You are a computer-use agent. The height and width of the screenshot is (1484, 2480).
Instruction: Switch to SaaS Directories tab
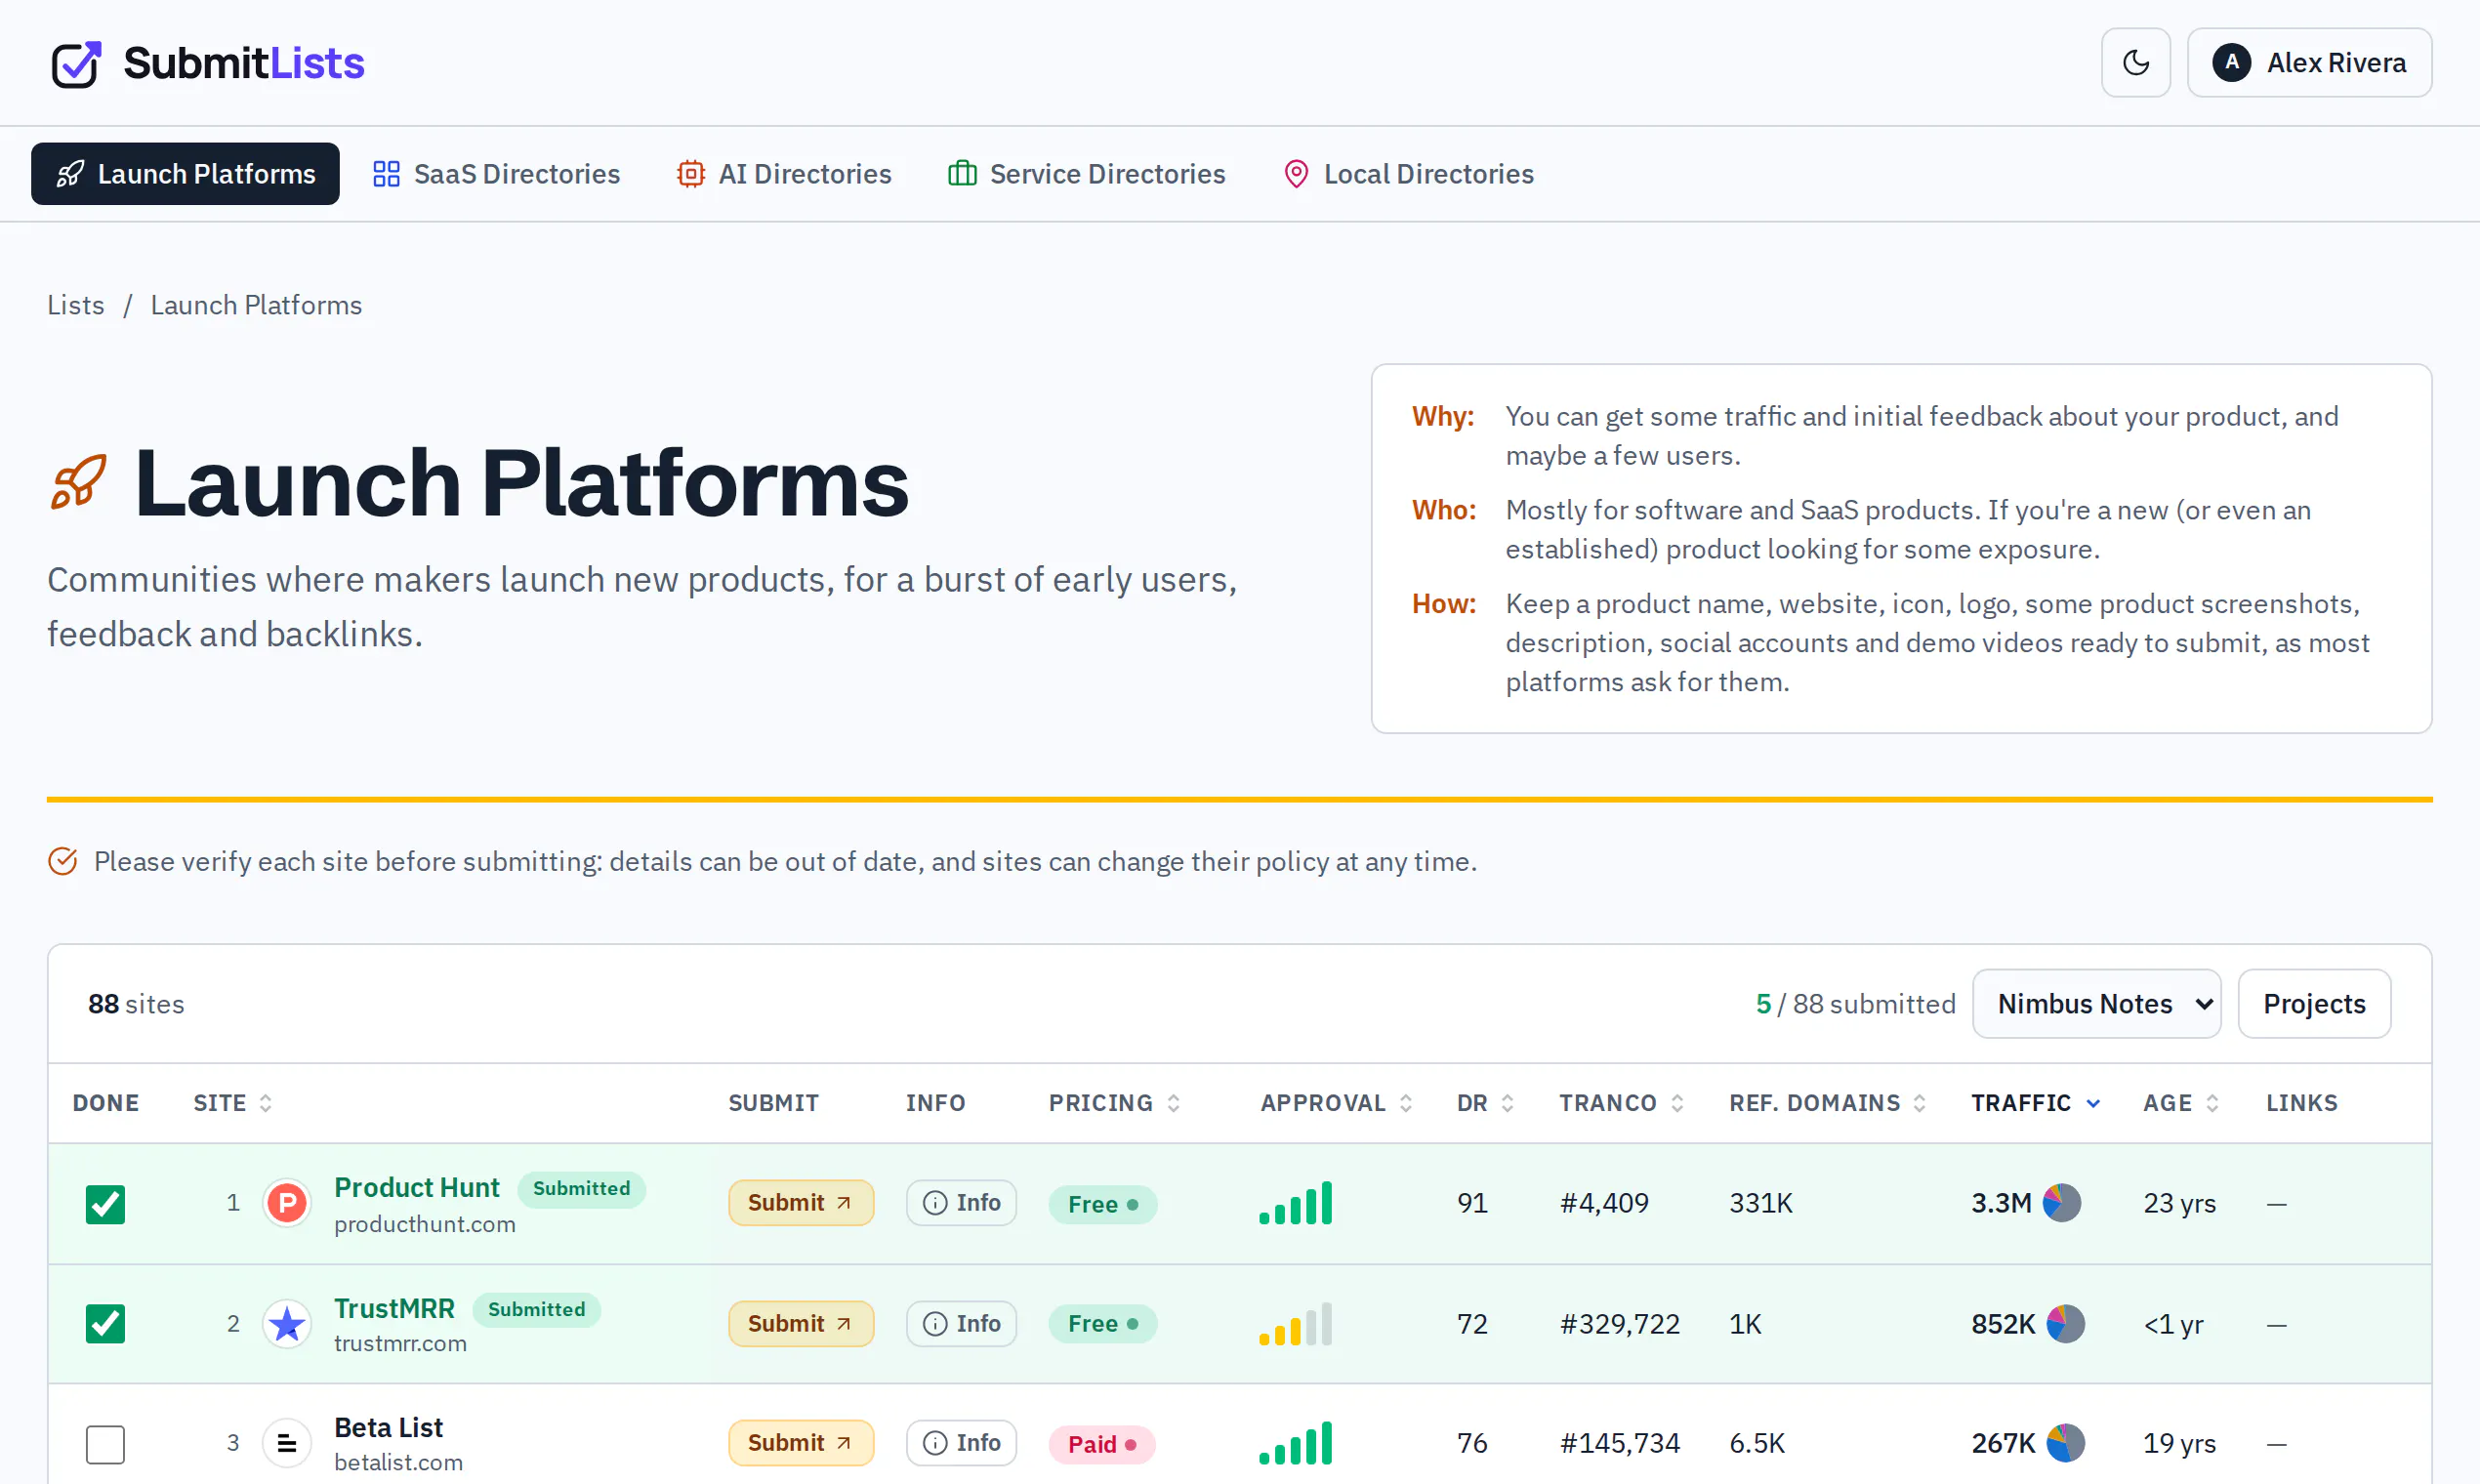(x=496, y=174)
